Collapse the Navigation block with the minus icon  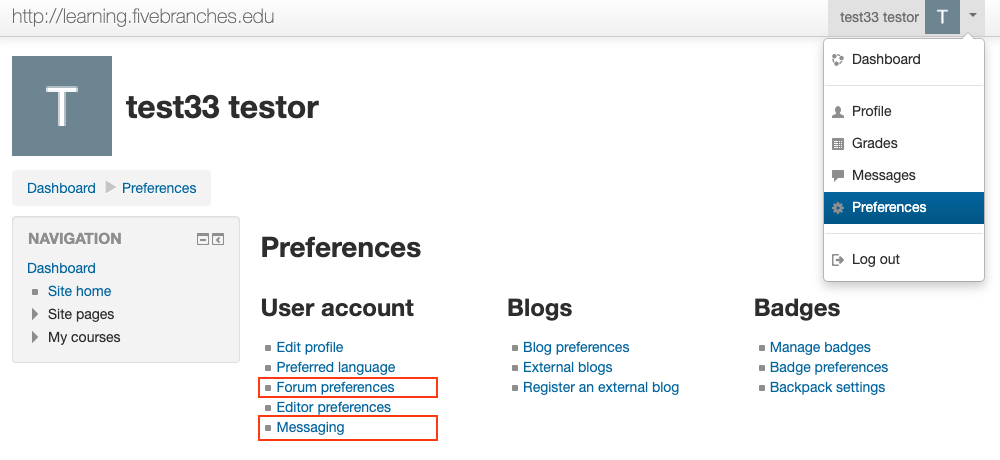click(203, 240)
